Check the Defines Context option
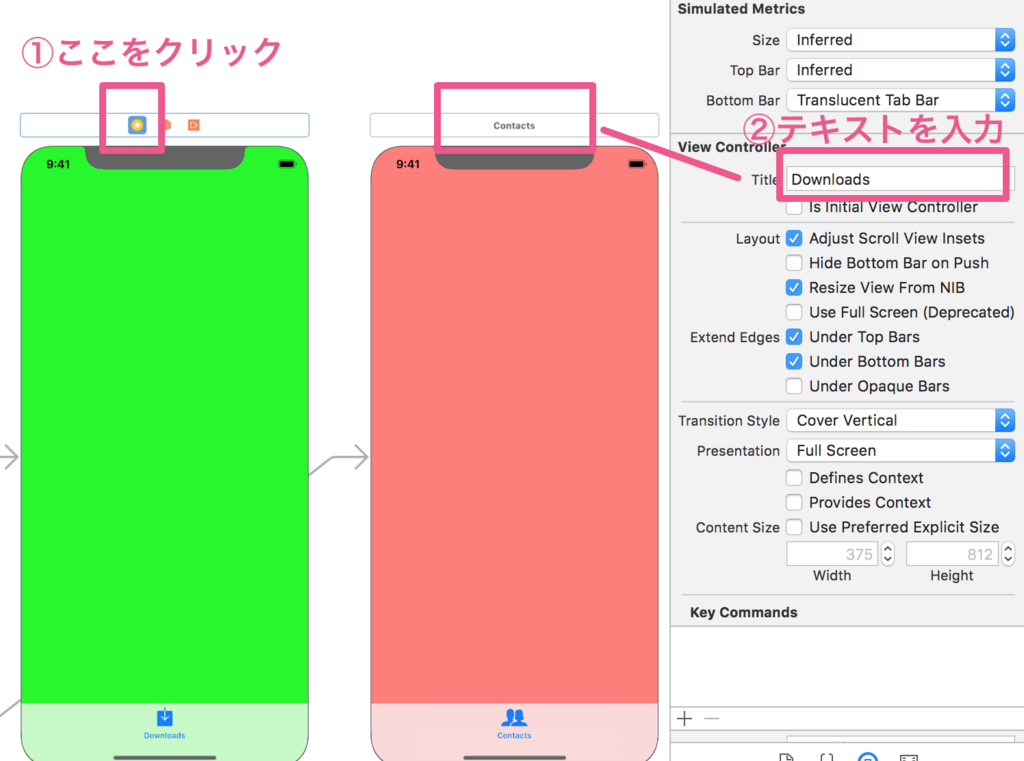This screenshot has height=761, width=1024. 794,478
